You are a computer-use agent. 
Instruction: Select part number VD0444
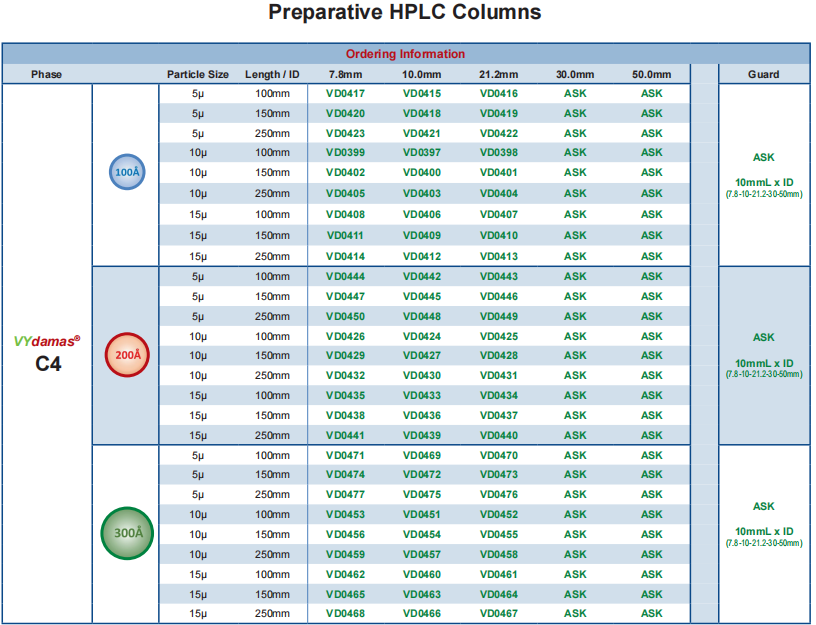click(x=346, y=276)
